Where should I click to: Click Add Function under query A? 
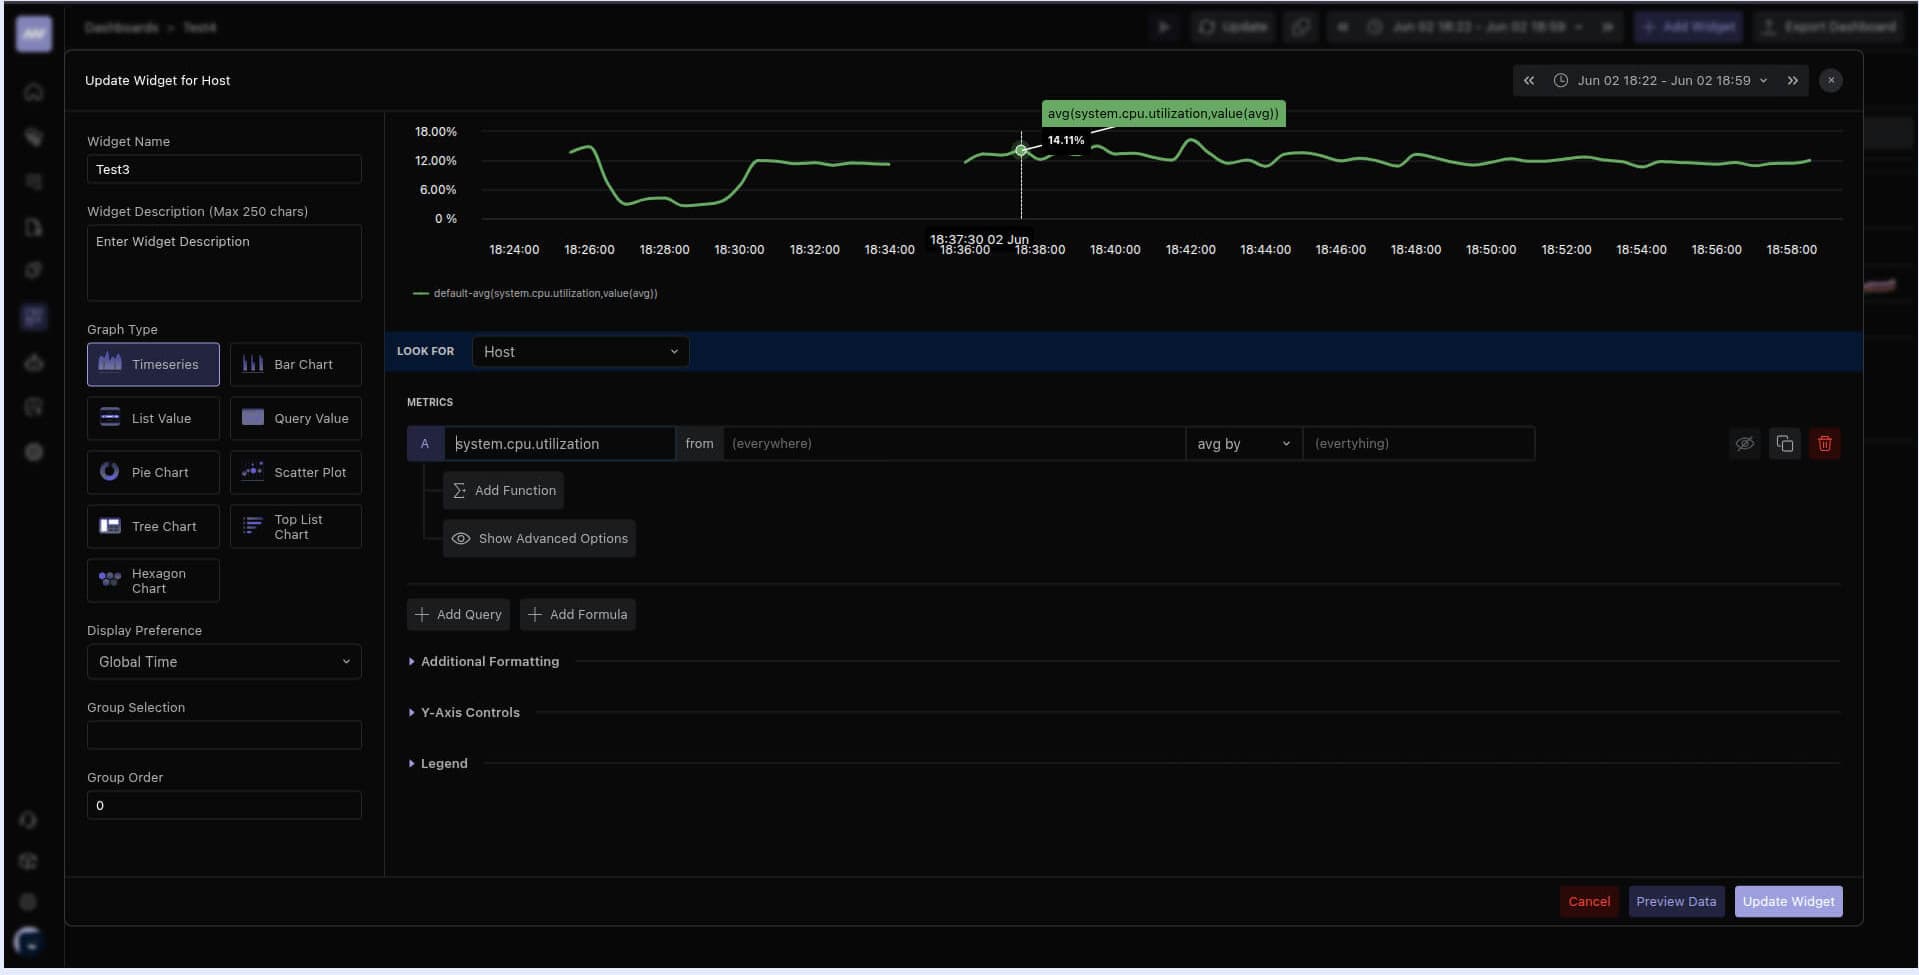coord(503,490)
